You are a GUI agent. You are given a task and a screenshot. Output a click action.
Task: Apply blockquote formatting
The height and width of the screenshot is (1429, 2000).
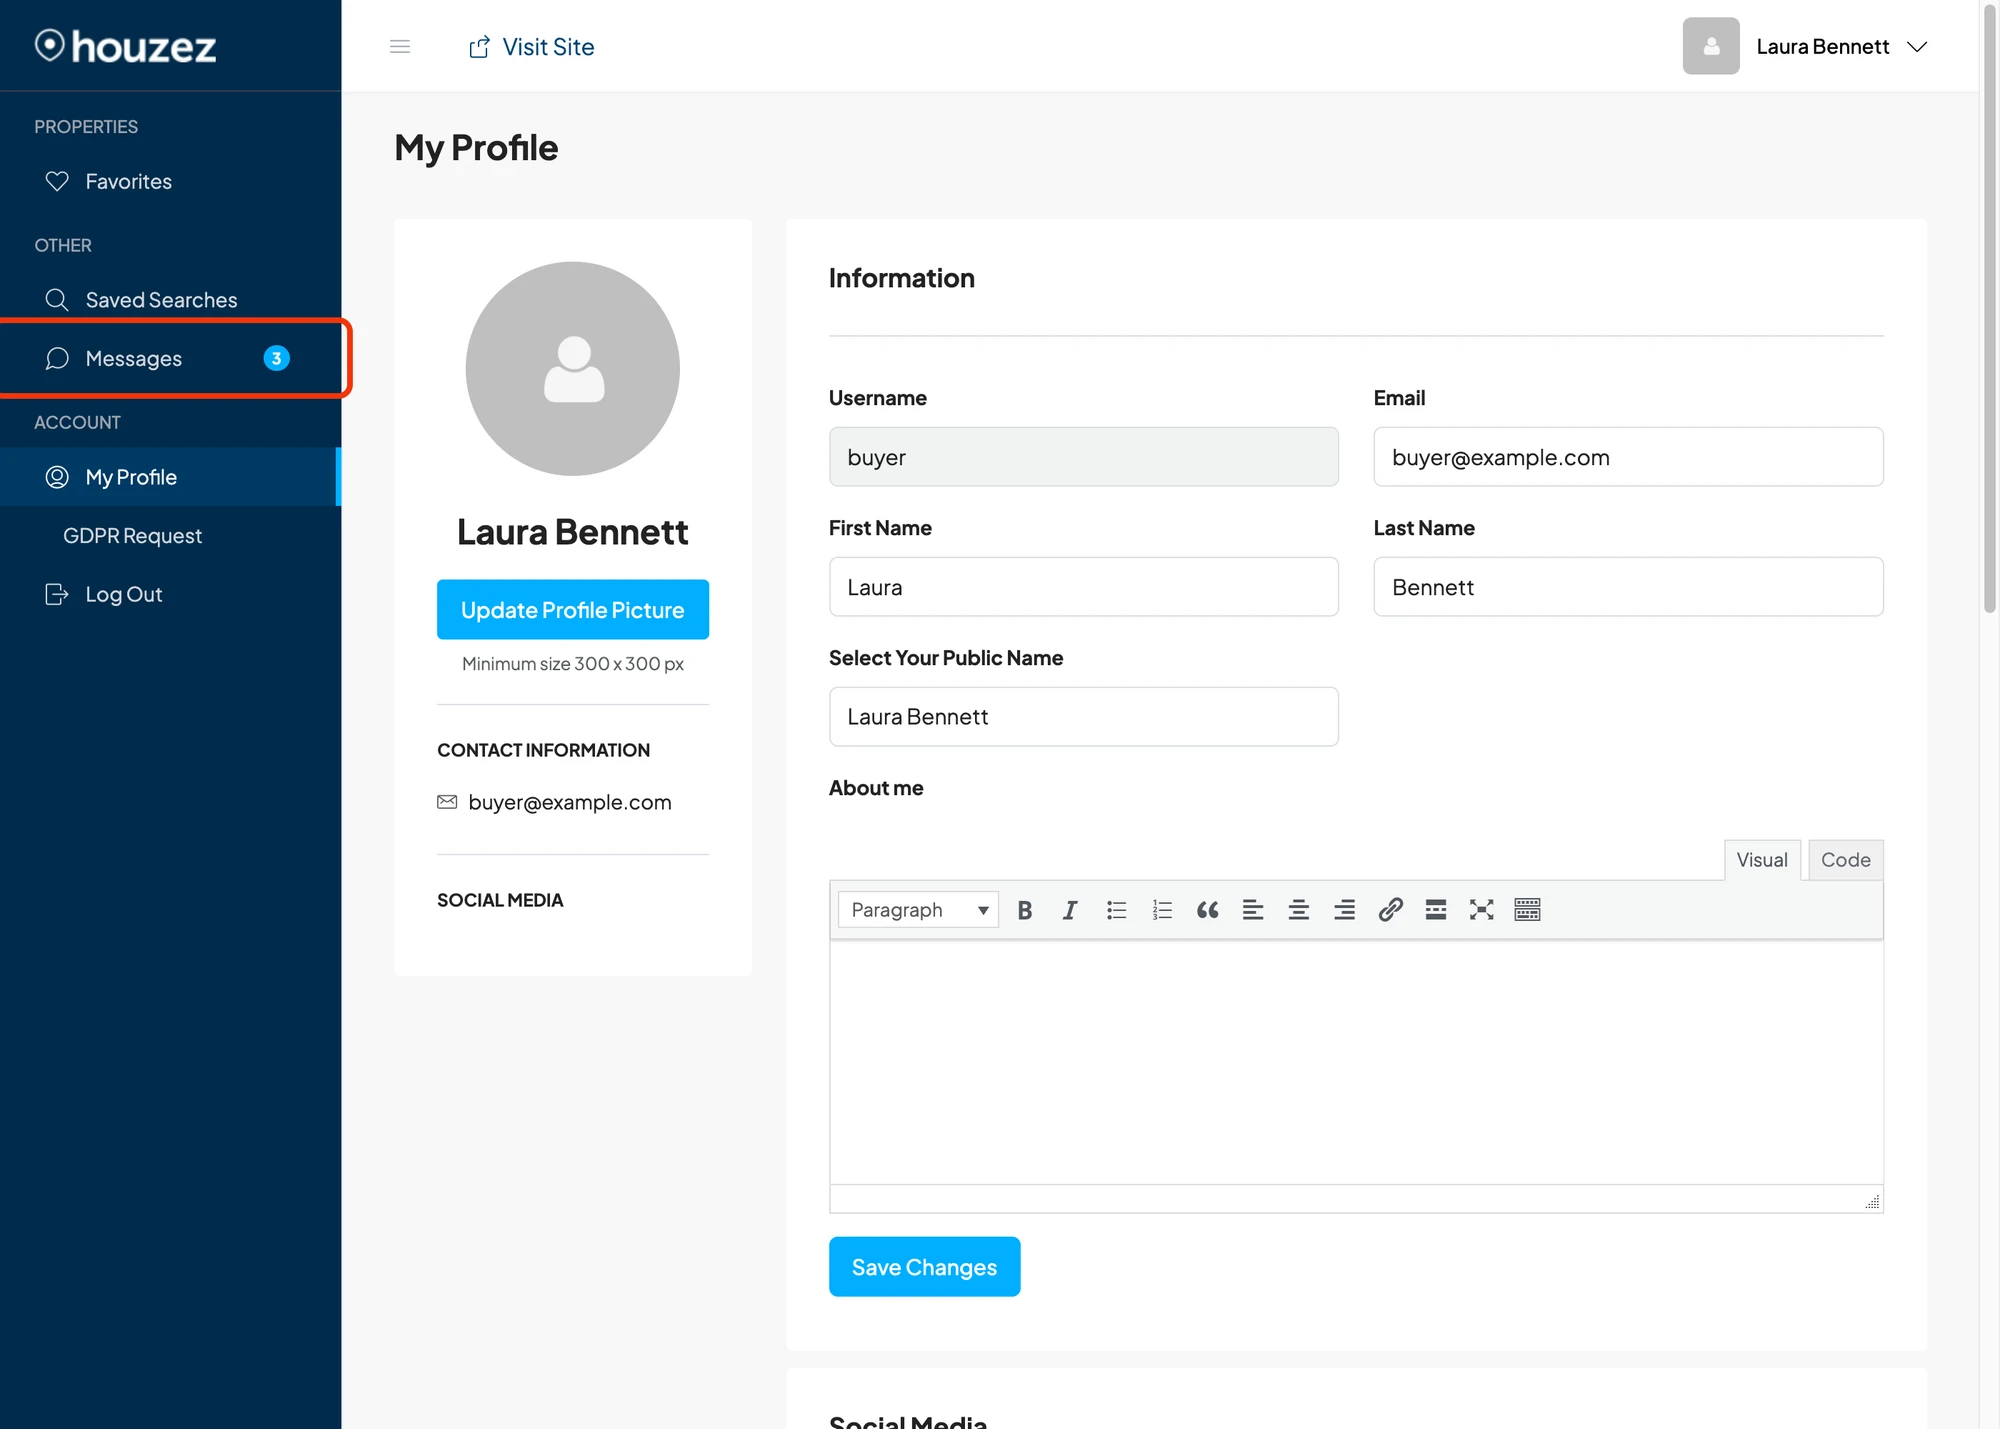pyautogui.click(x=1208, y=910)
